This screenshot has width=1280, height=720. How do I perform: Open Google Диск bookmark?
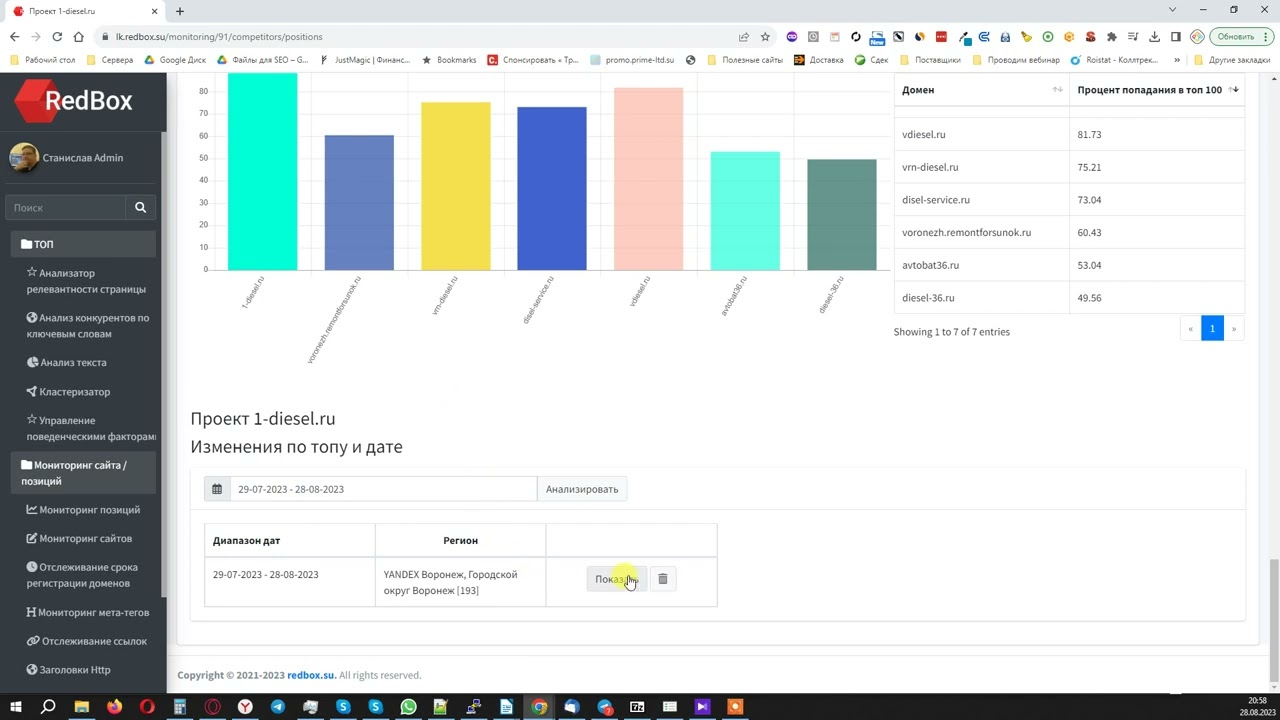click(x=176, y=60)
